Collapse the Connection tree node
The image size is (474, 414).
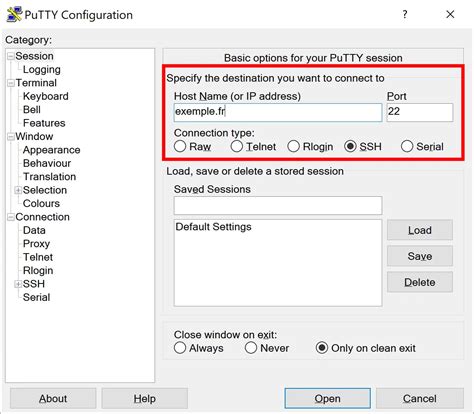(11, 217)
